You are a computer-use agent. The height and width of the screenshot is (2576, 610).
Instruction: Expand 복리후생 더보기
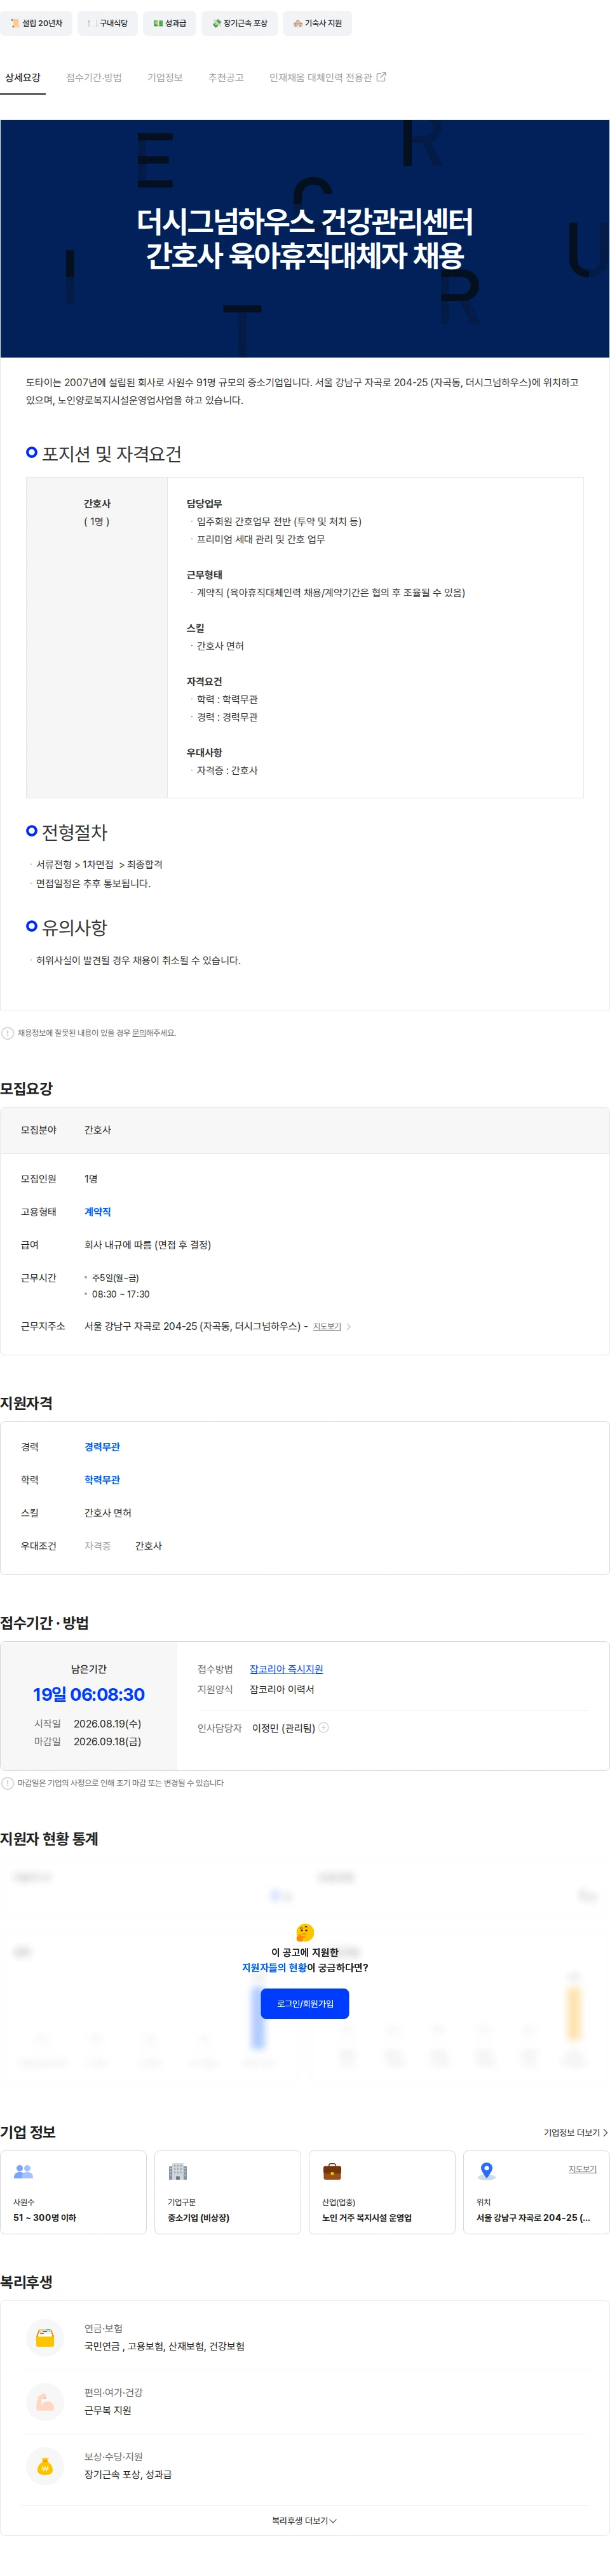coord(304,2521)
